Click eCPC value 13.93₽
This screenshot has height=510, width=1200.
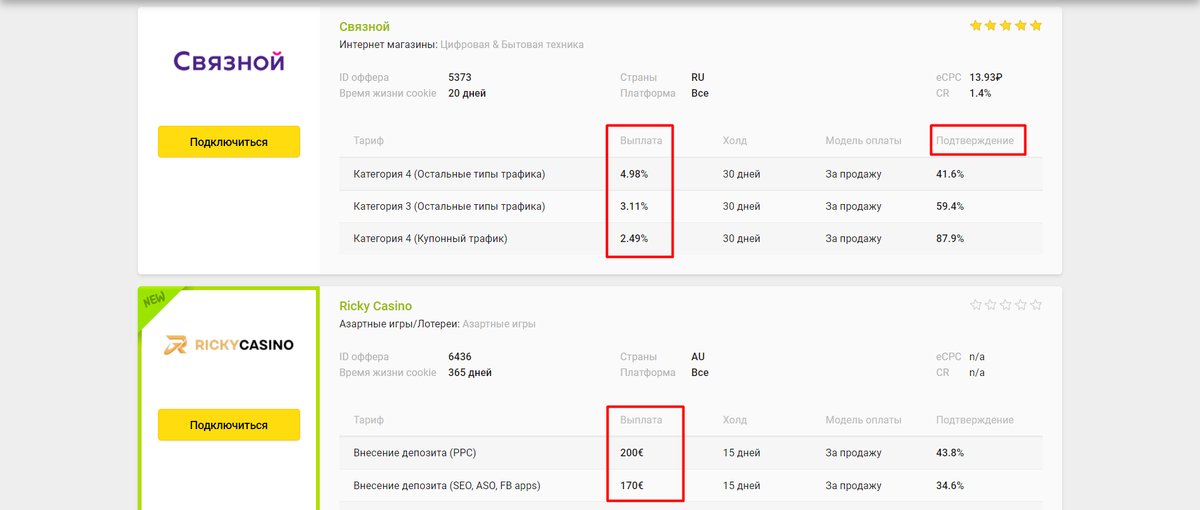click(x=986, y=77)
